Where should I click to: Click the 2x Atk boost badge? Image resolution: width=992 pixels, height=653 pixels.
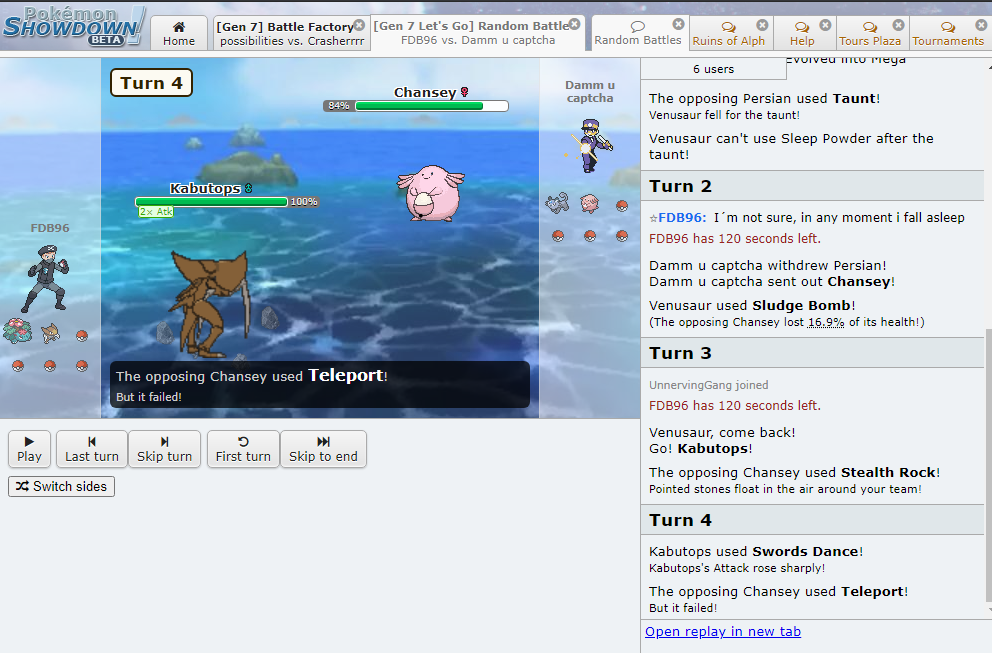(156, 212)
